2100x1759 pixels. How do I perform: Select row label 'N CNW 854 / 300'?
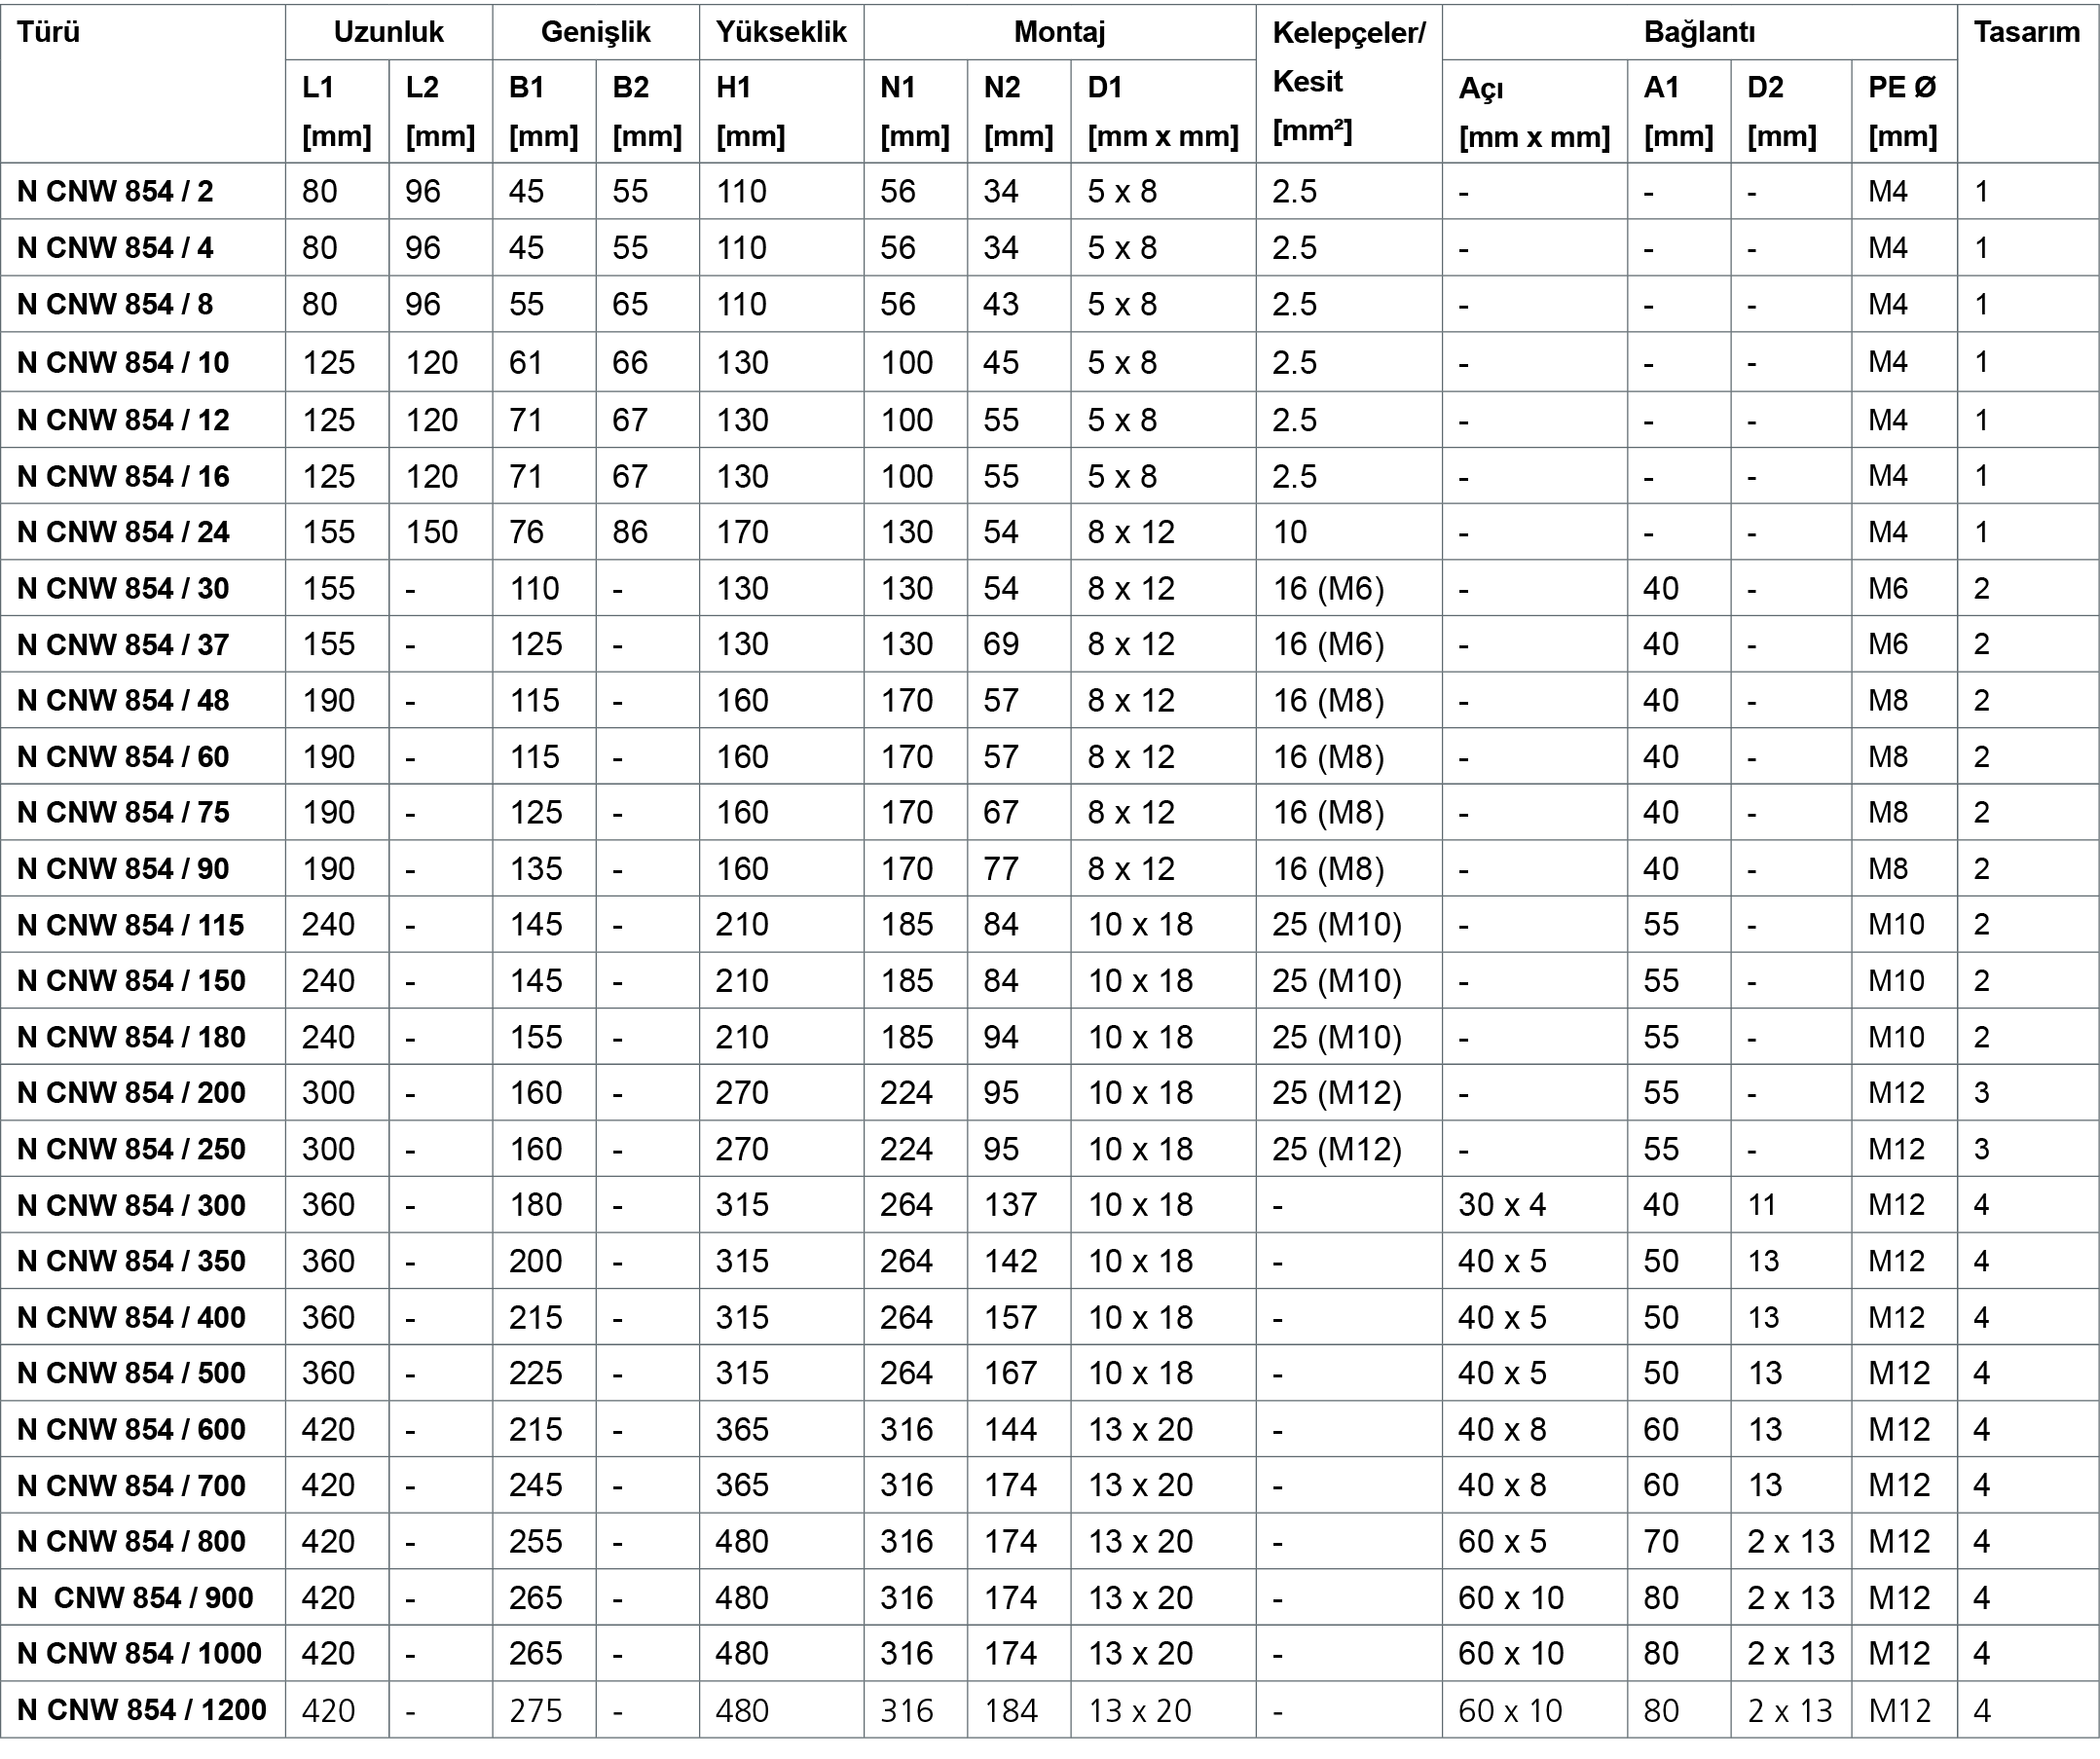pyautogui.click(x=131, y=1205)
